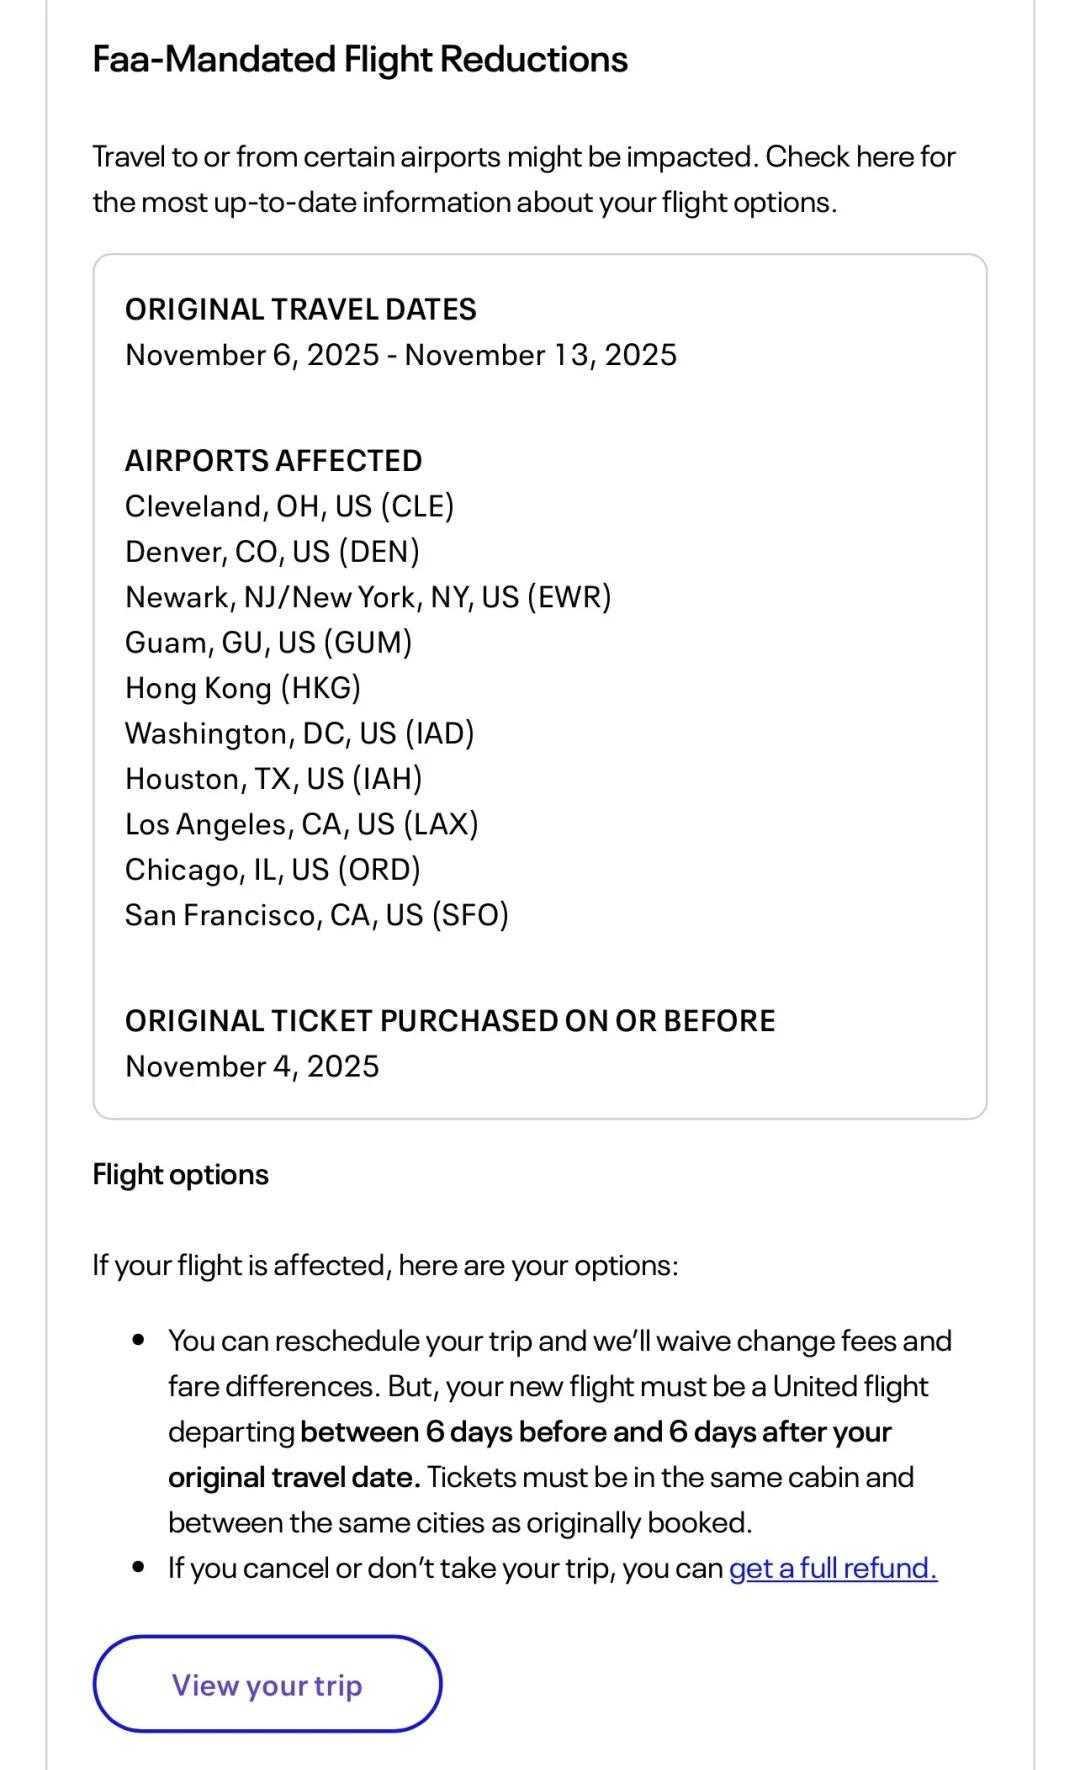Open the get a full refund link
Screen dimensions: 1080x1770
(833, 1568)
